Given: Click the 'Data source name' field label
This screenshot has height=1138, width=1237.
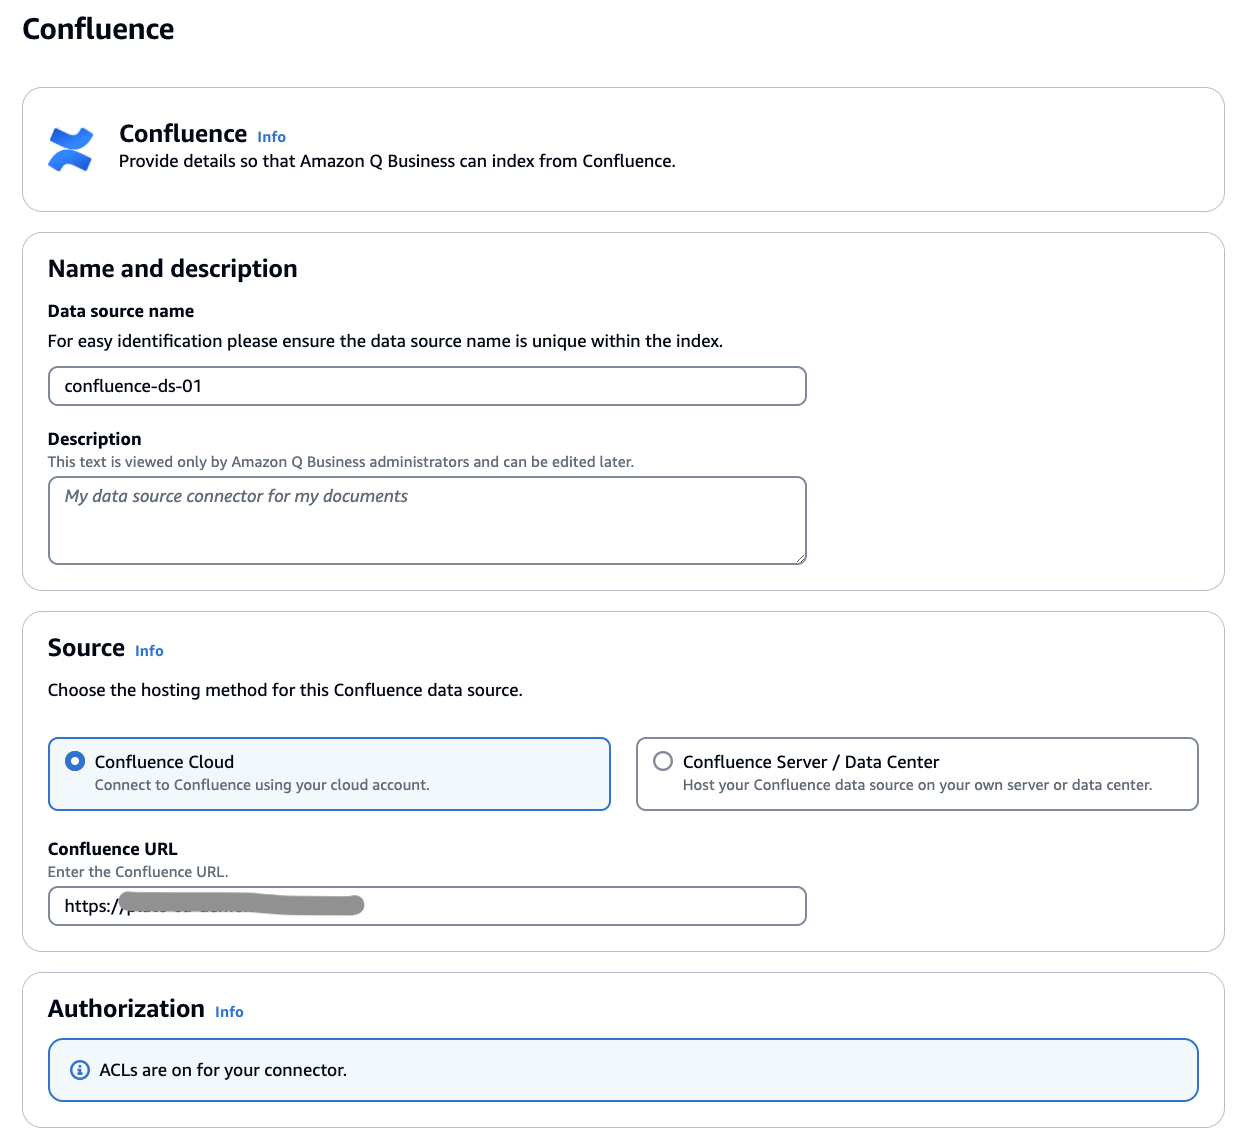Looking at the screenshot, I should [x=121, y=311].
